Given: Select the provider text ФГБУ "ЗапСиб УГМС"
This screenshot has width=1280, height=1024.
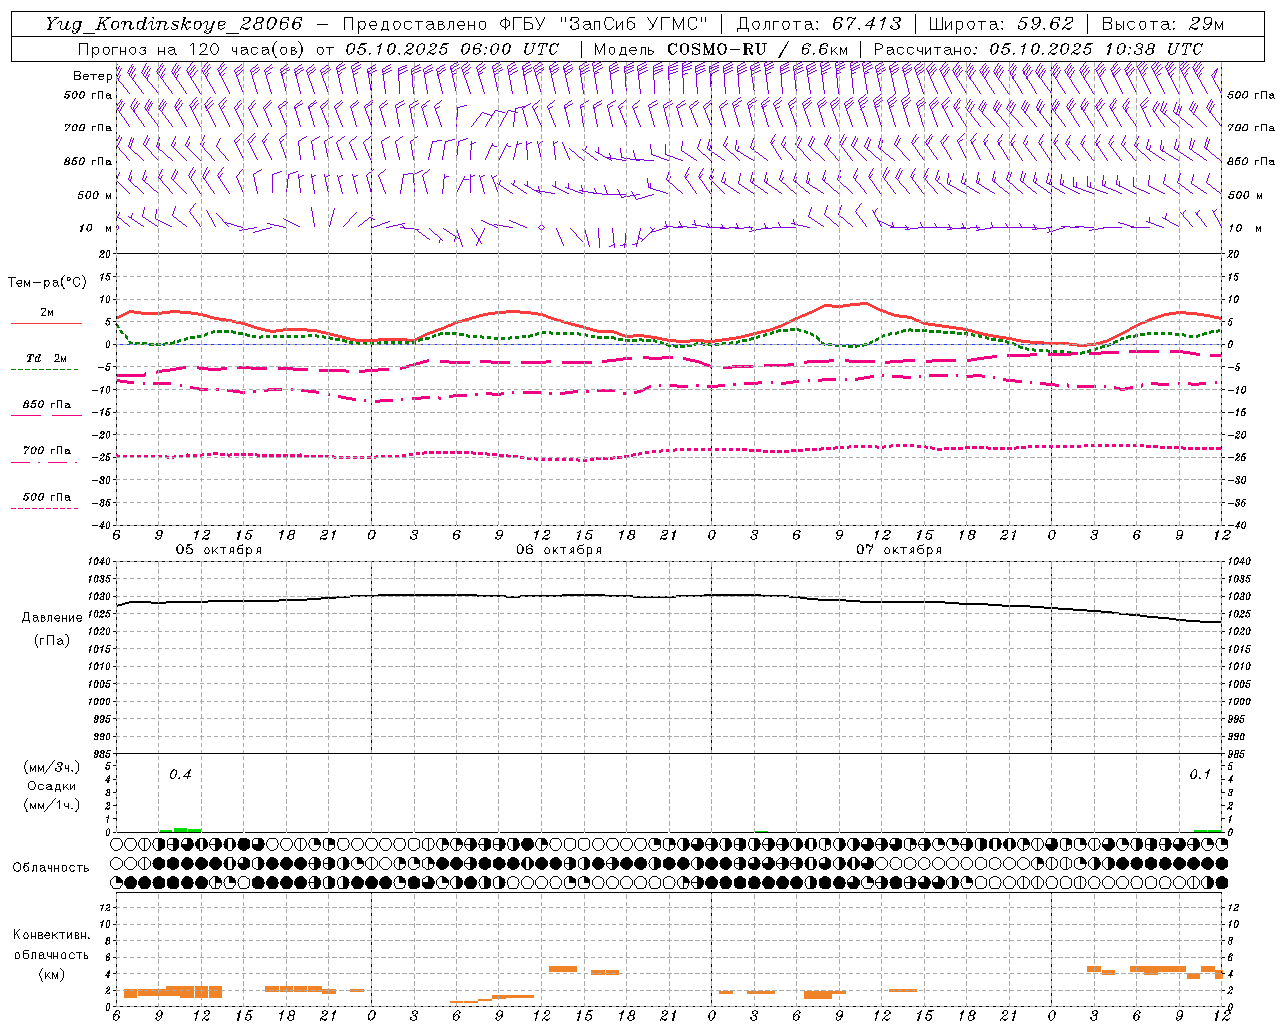Looking at the screenshot, I should pyautogui.click(x=604, y=24).
